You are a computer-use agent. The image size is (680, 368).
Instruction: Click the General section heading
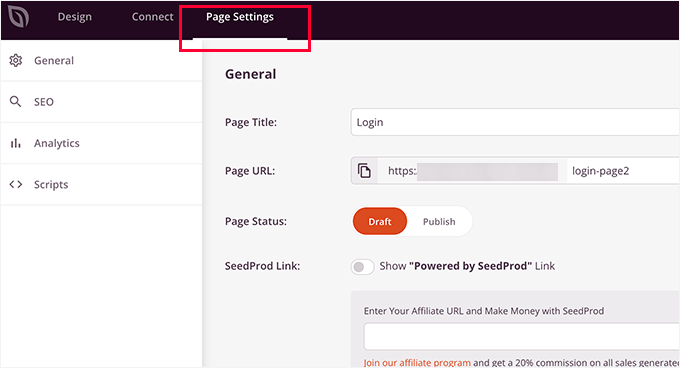pos(250,74)
